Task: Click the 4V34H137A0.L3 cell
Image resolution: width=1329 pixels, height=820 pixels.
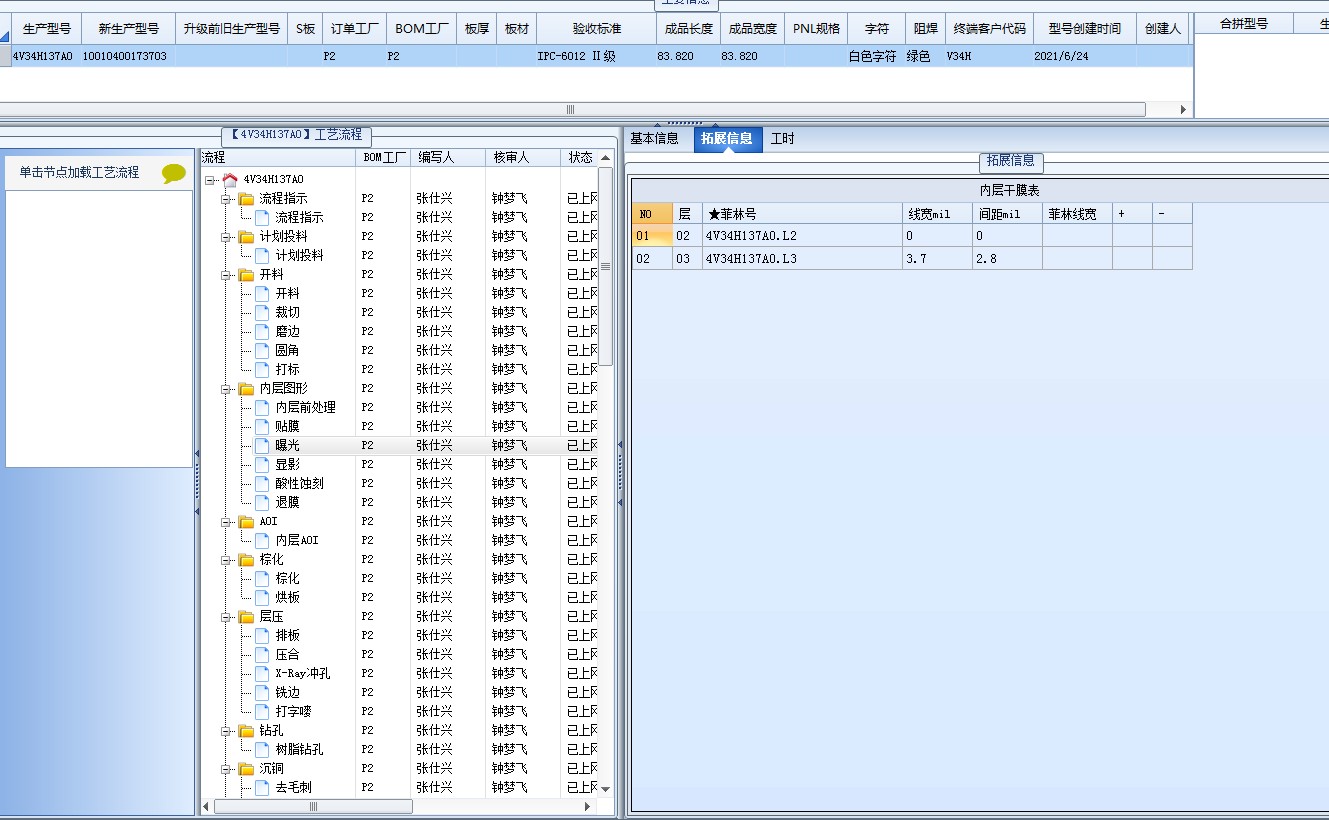Action: coord(802,258)
